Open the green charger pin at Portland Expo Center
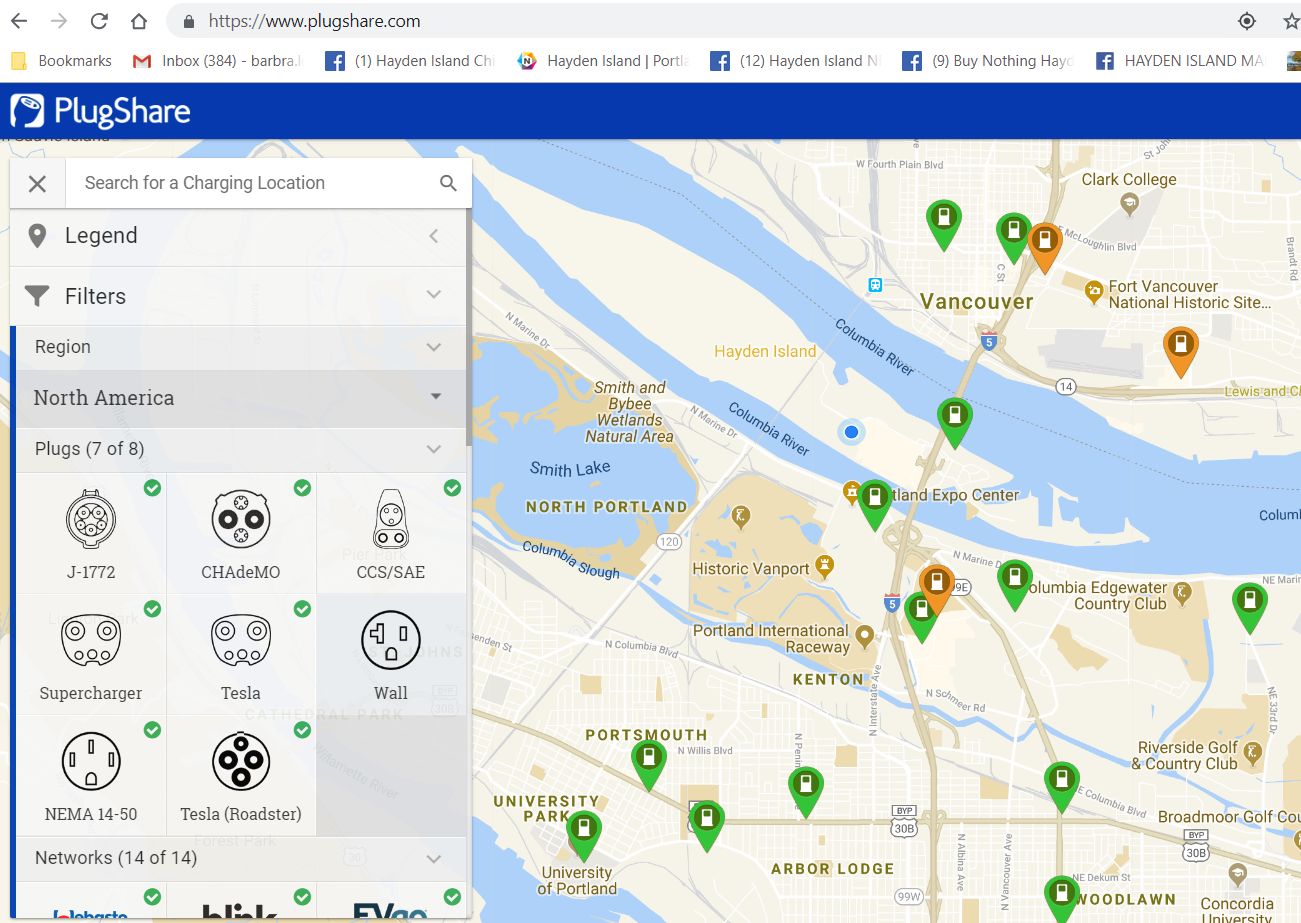 874,503
